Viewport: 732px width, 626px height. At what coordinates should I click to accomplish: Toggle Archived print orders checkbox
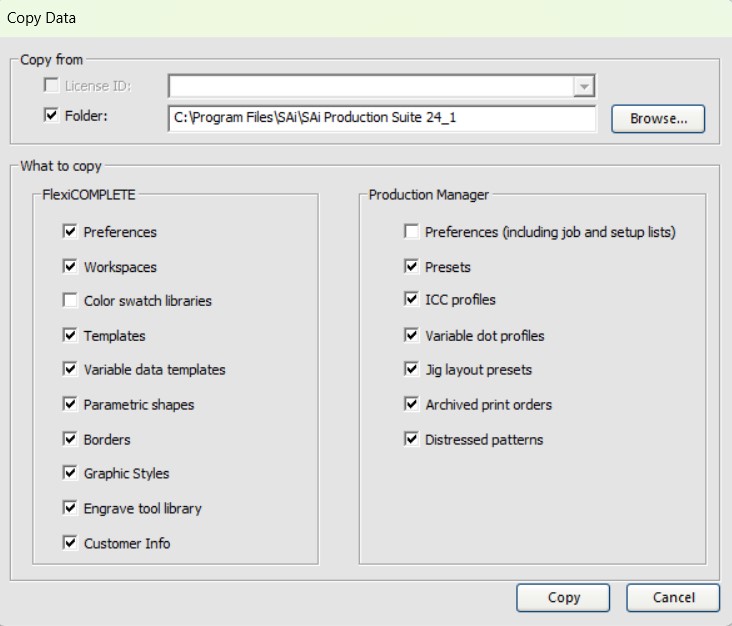tap(411, 405)
